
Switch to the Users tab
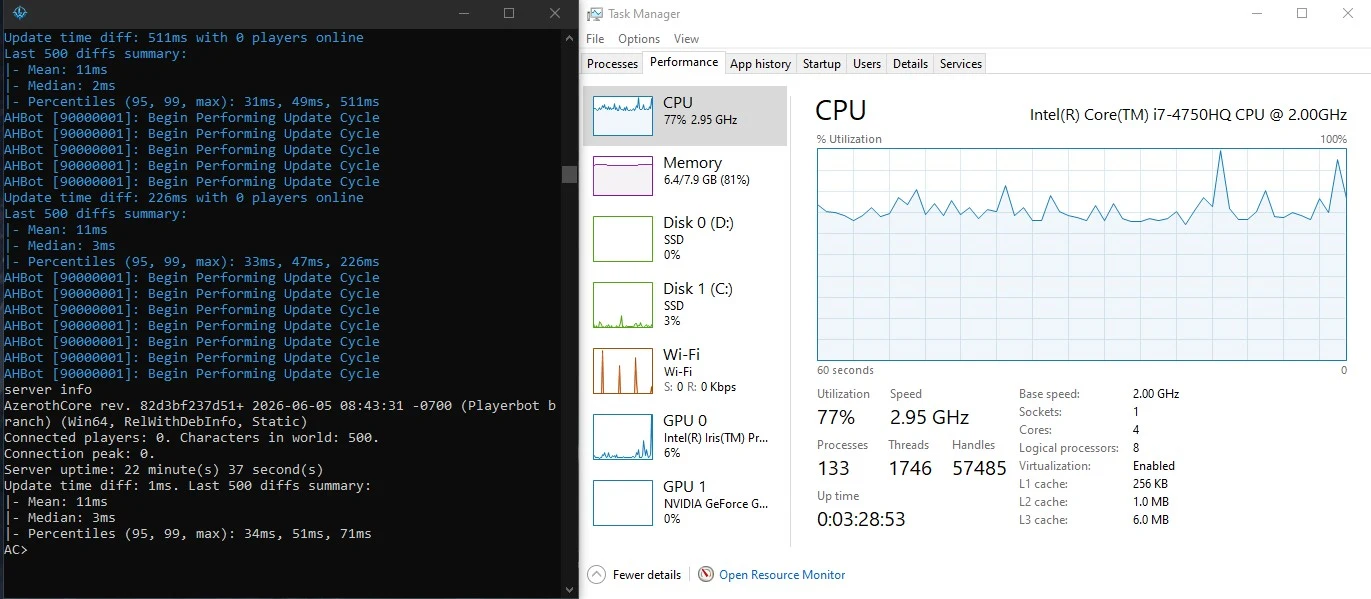click(x=867, y=64)
